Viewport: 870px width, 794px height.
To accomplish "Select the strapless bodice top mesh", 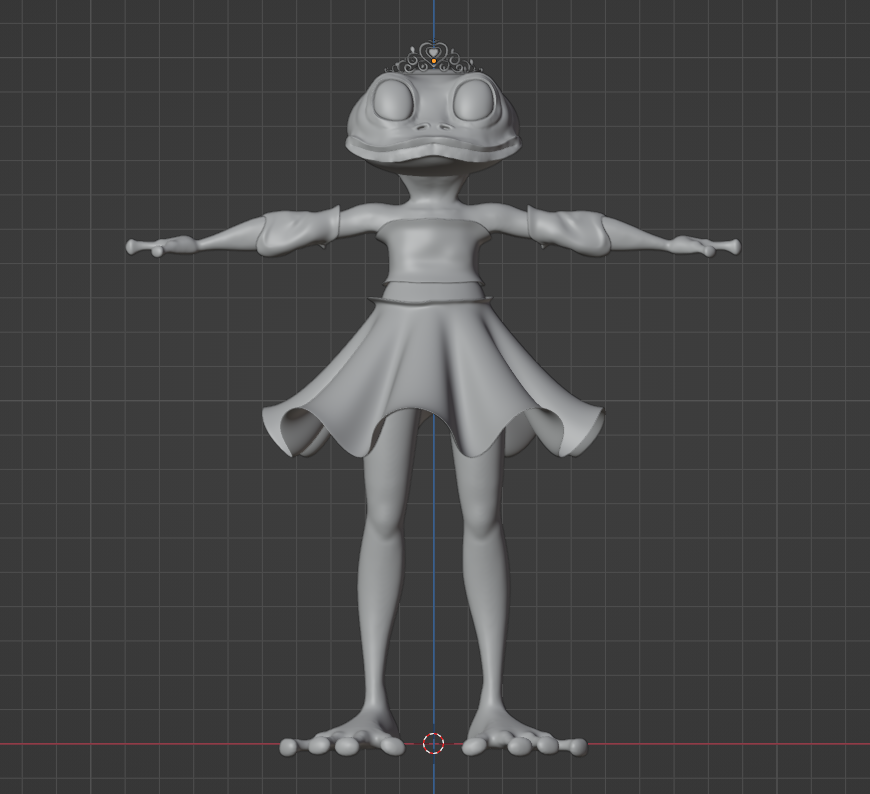I will pos(433,250).
